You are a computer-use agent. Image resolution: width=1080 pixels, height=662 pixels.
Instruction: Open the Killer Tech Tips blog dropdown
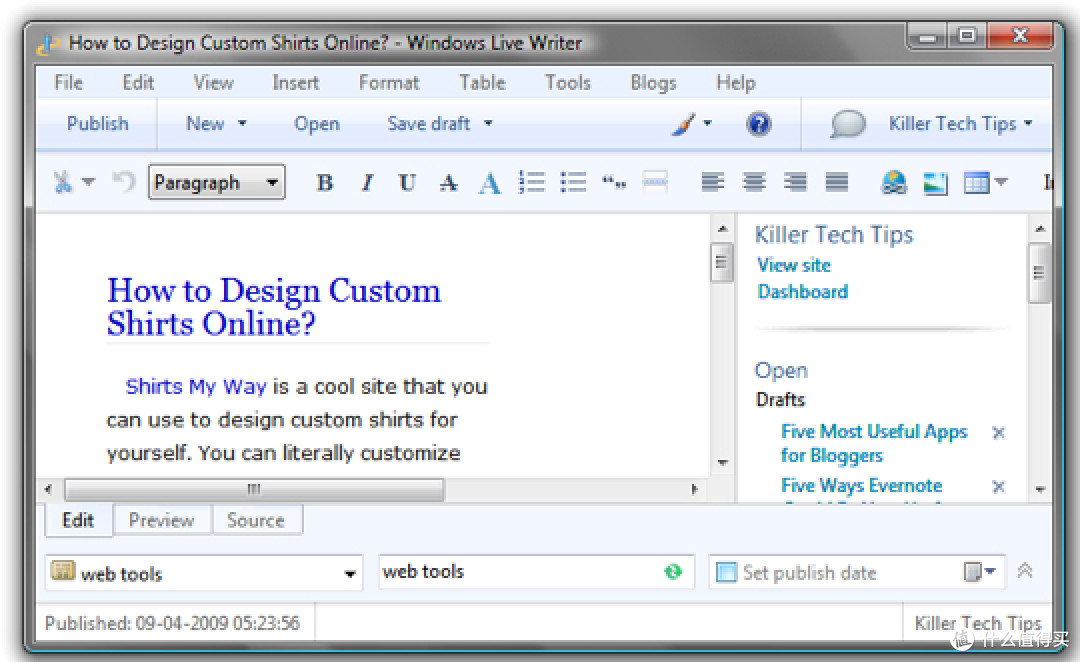(x=960, y=124)
